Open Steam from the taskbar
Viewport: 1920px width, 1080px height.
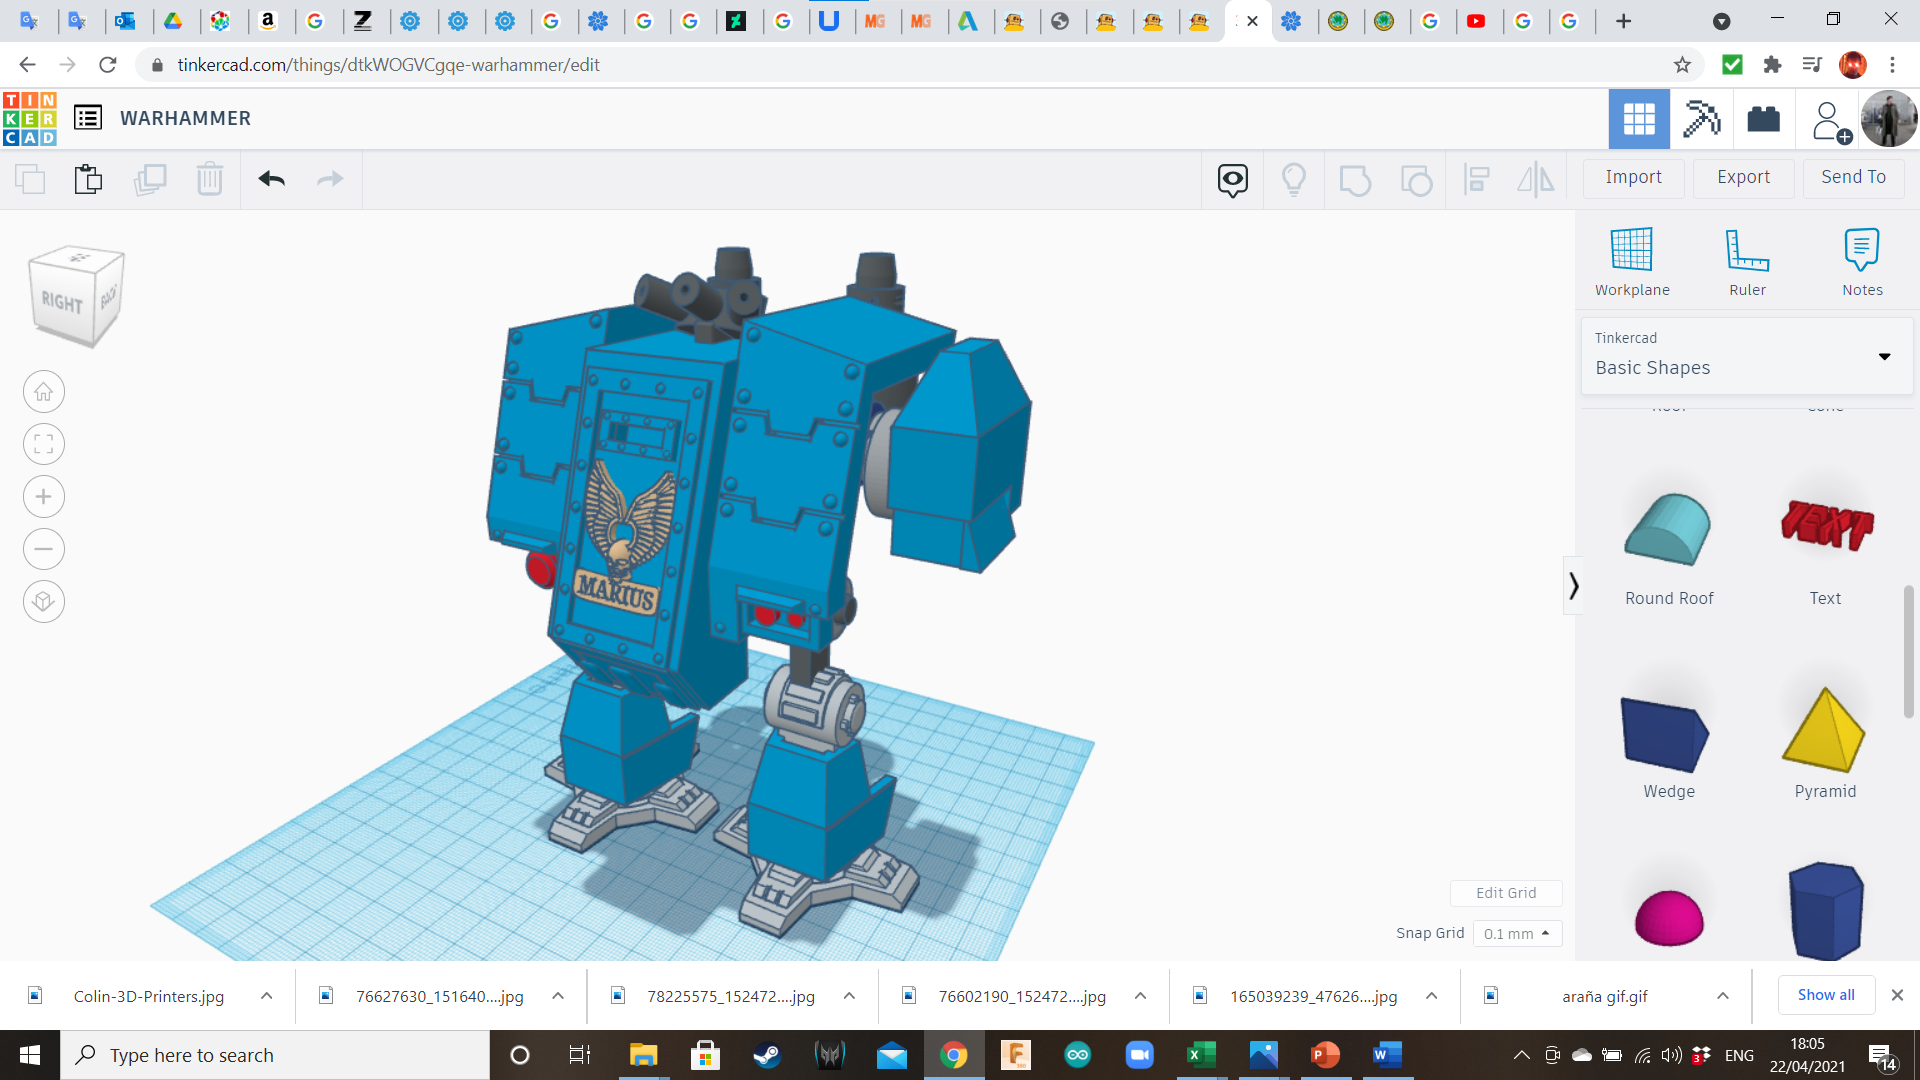(767, 1055)
